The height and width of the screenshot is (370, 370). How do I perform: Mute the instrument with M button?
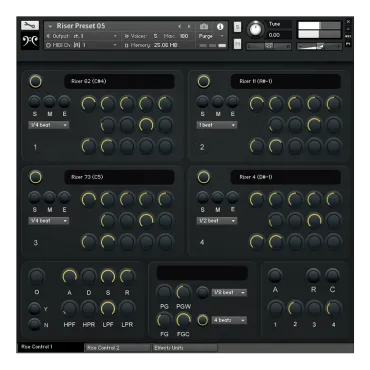237,43
